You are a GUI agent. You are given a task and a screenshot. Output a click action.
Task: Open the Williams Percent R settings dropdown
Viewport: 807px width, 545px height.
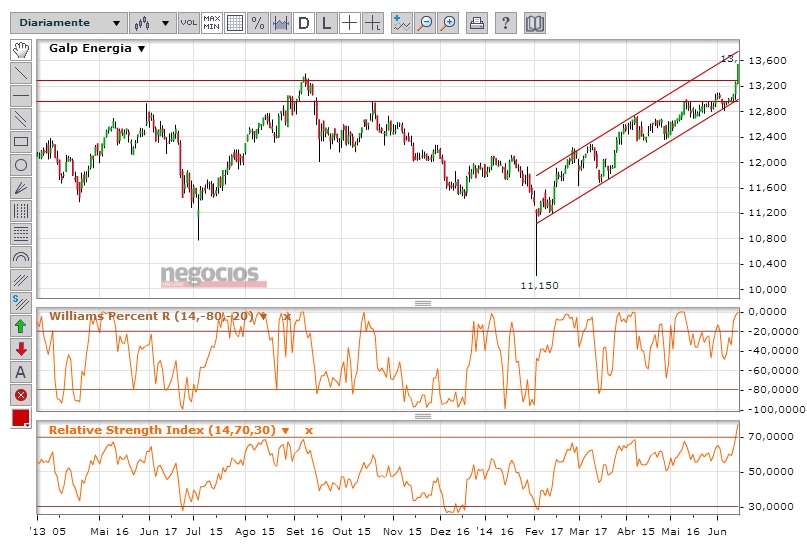coord(263,316)
